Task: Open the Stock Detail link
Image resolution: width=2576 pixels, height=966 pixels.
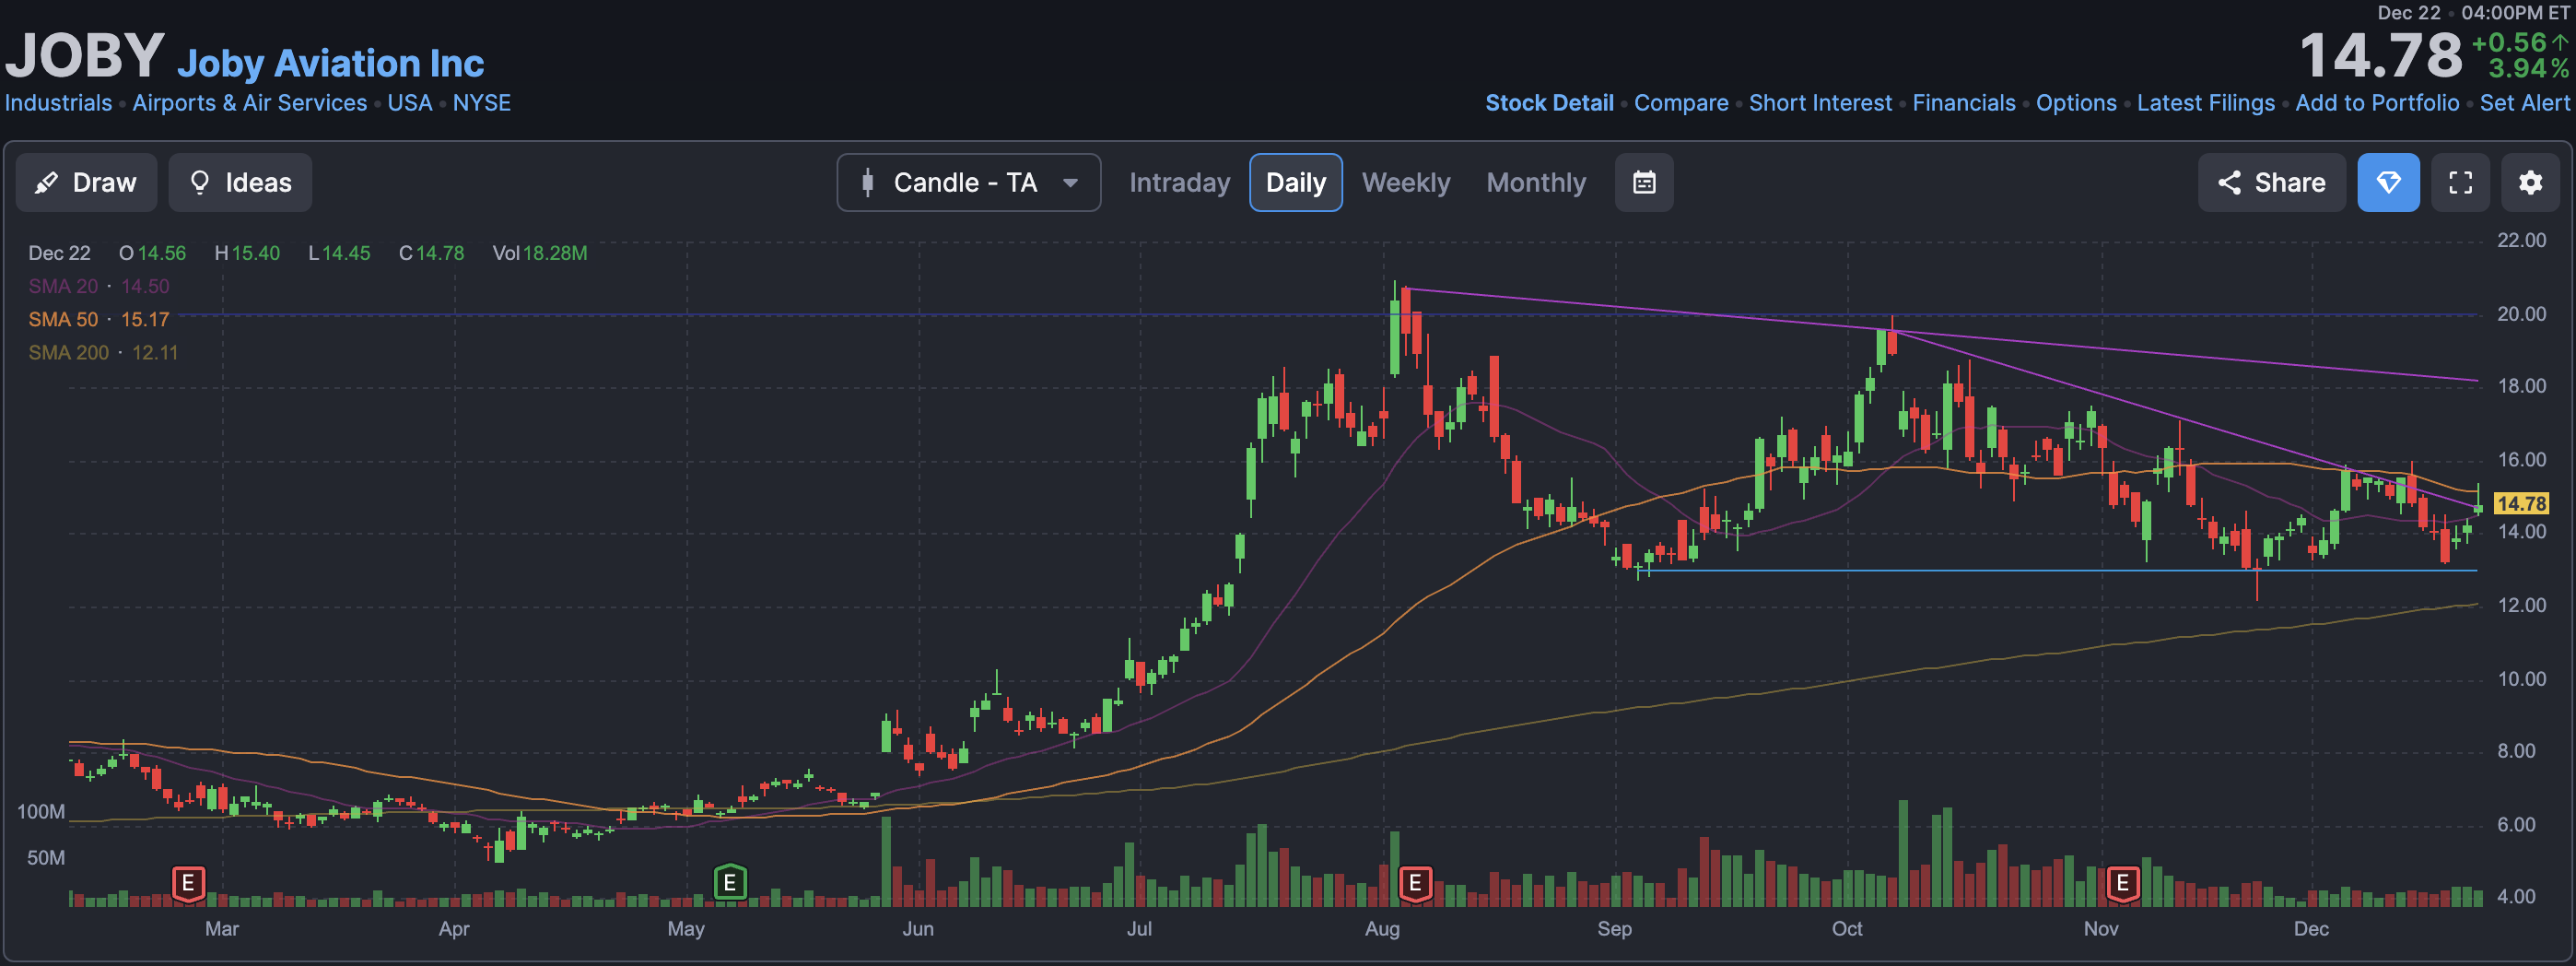Action: tap(1548, 103)
